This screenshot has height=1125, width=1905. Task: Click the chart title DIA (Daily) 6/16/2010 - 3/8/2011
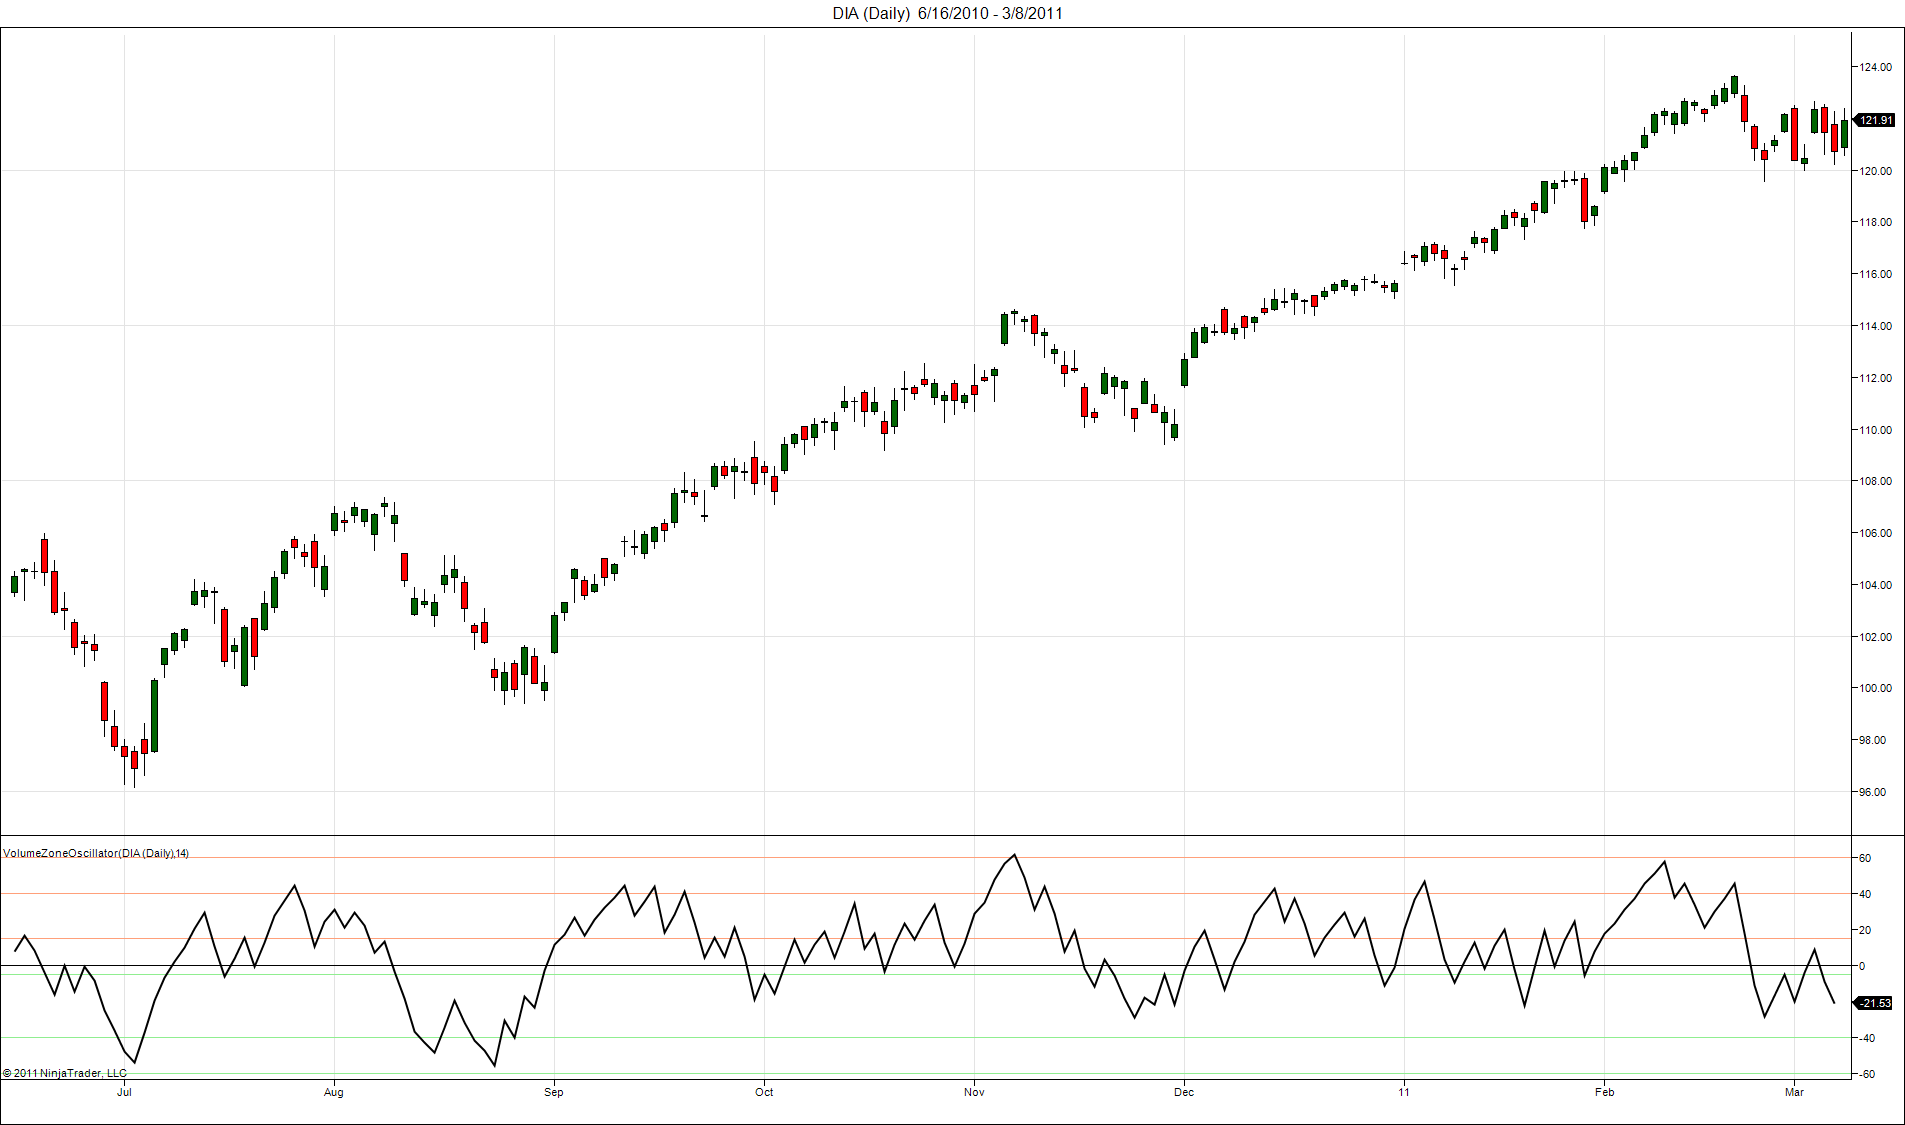point(947,13)
